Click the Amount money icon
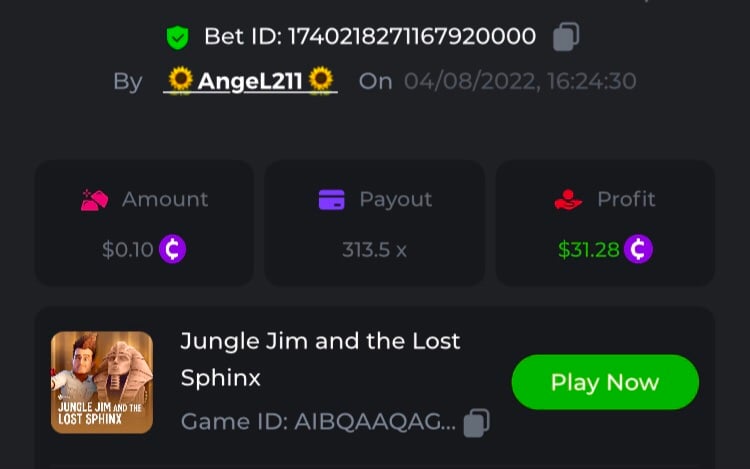The image size is (750, 469). pyautogui.click(x=94, y=200)
